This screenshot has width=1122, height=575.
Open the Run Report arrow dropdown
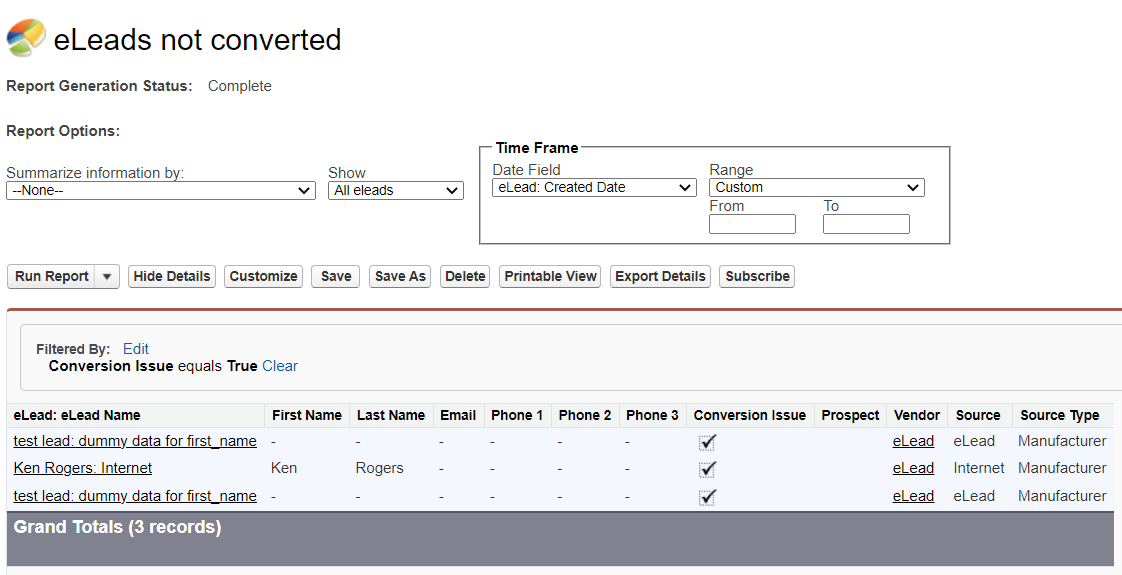(107, 277)
